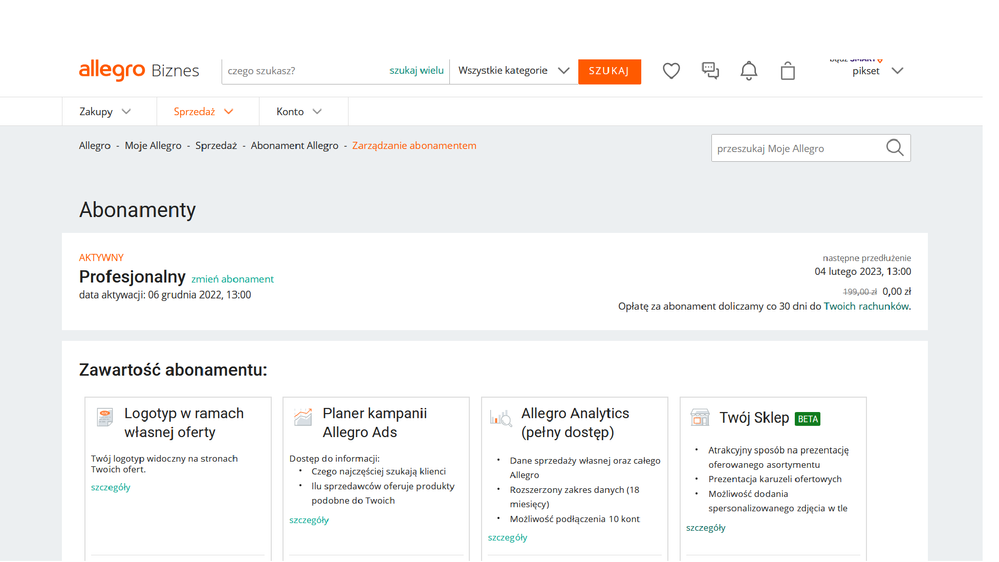Click the 04 lutego 2023, 13:00 date
999x562 pixels.
coord(863,271)
